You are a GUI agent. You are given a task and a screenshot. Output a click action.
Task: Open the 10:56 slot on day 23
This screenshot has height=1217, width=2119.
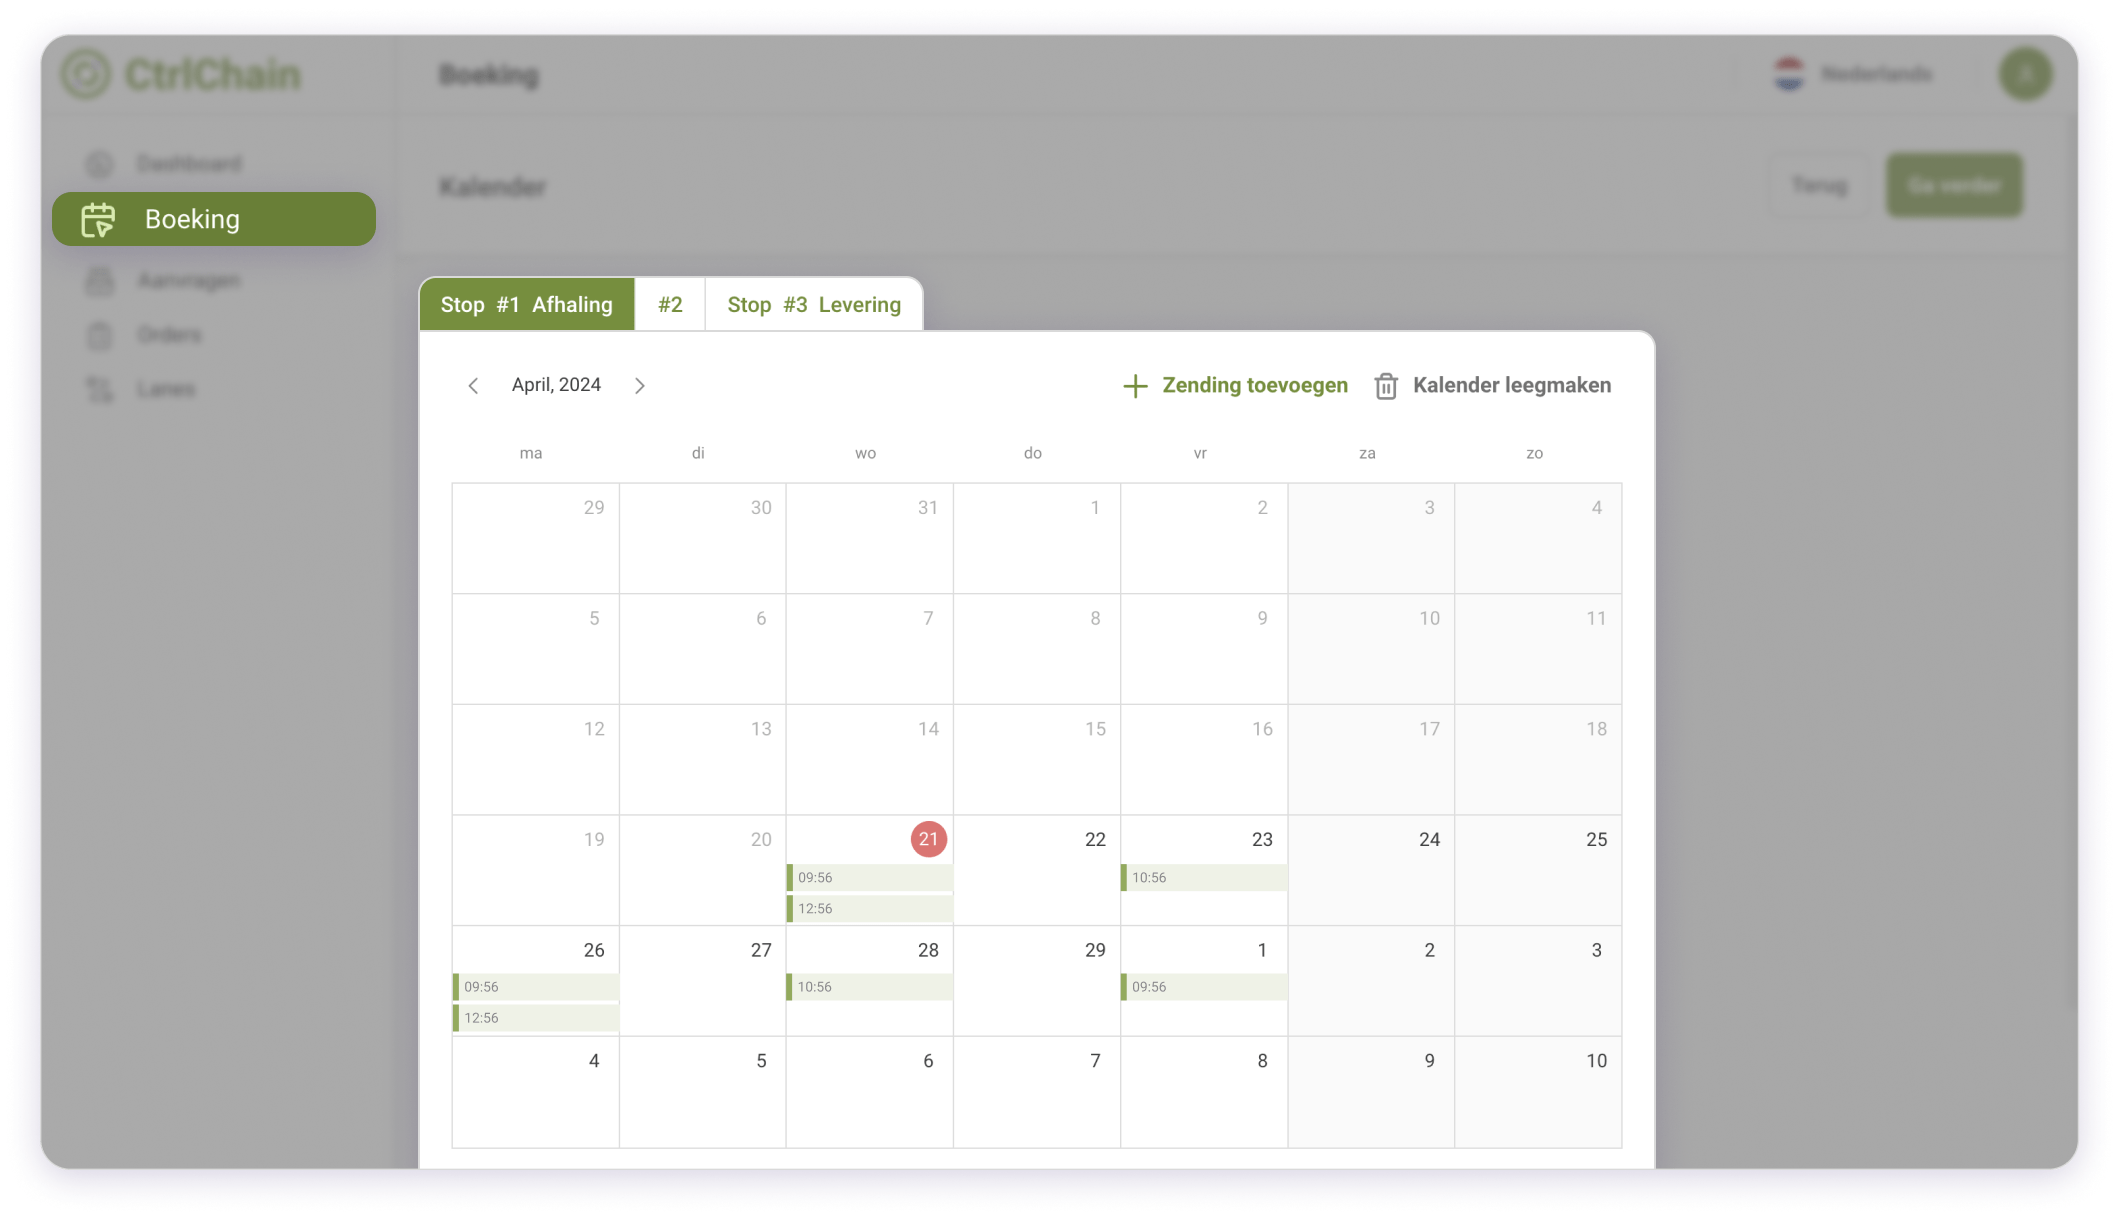point(1203,878)
